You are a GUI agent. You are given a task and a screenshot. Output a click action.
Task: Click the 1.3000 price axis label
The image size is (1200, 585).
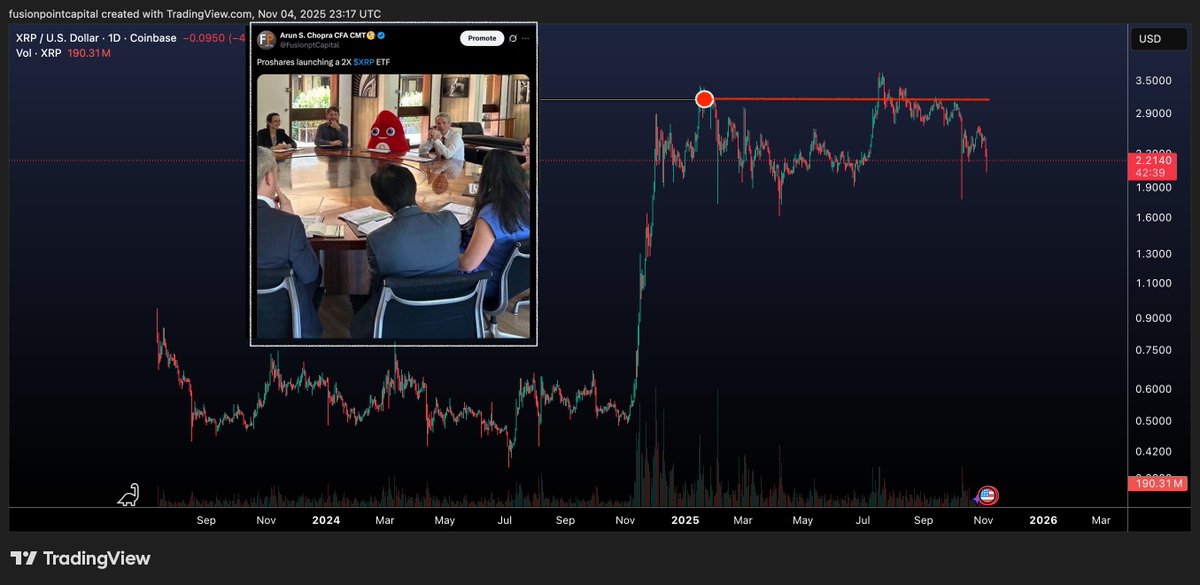point(1154,254)
